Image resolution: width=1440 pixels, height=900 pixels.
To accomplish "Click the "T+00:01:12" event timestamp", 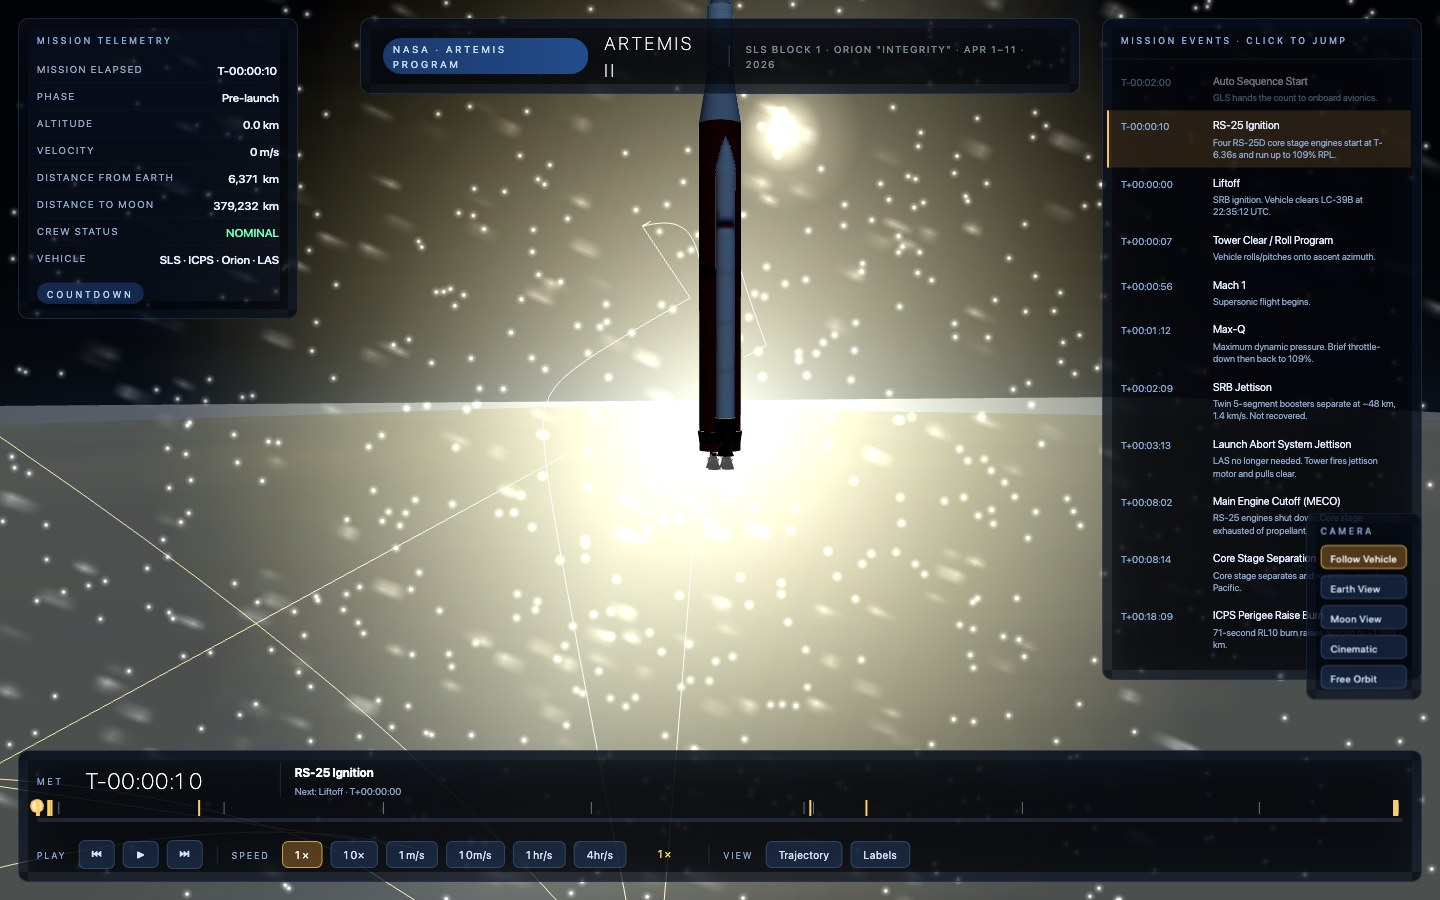I will tap(1146, 331).
